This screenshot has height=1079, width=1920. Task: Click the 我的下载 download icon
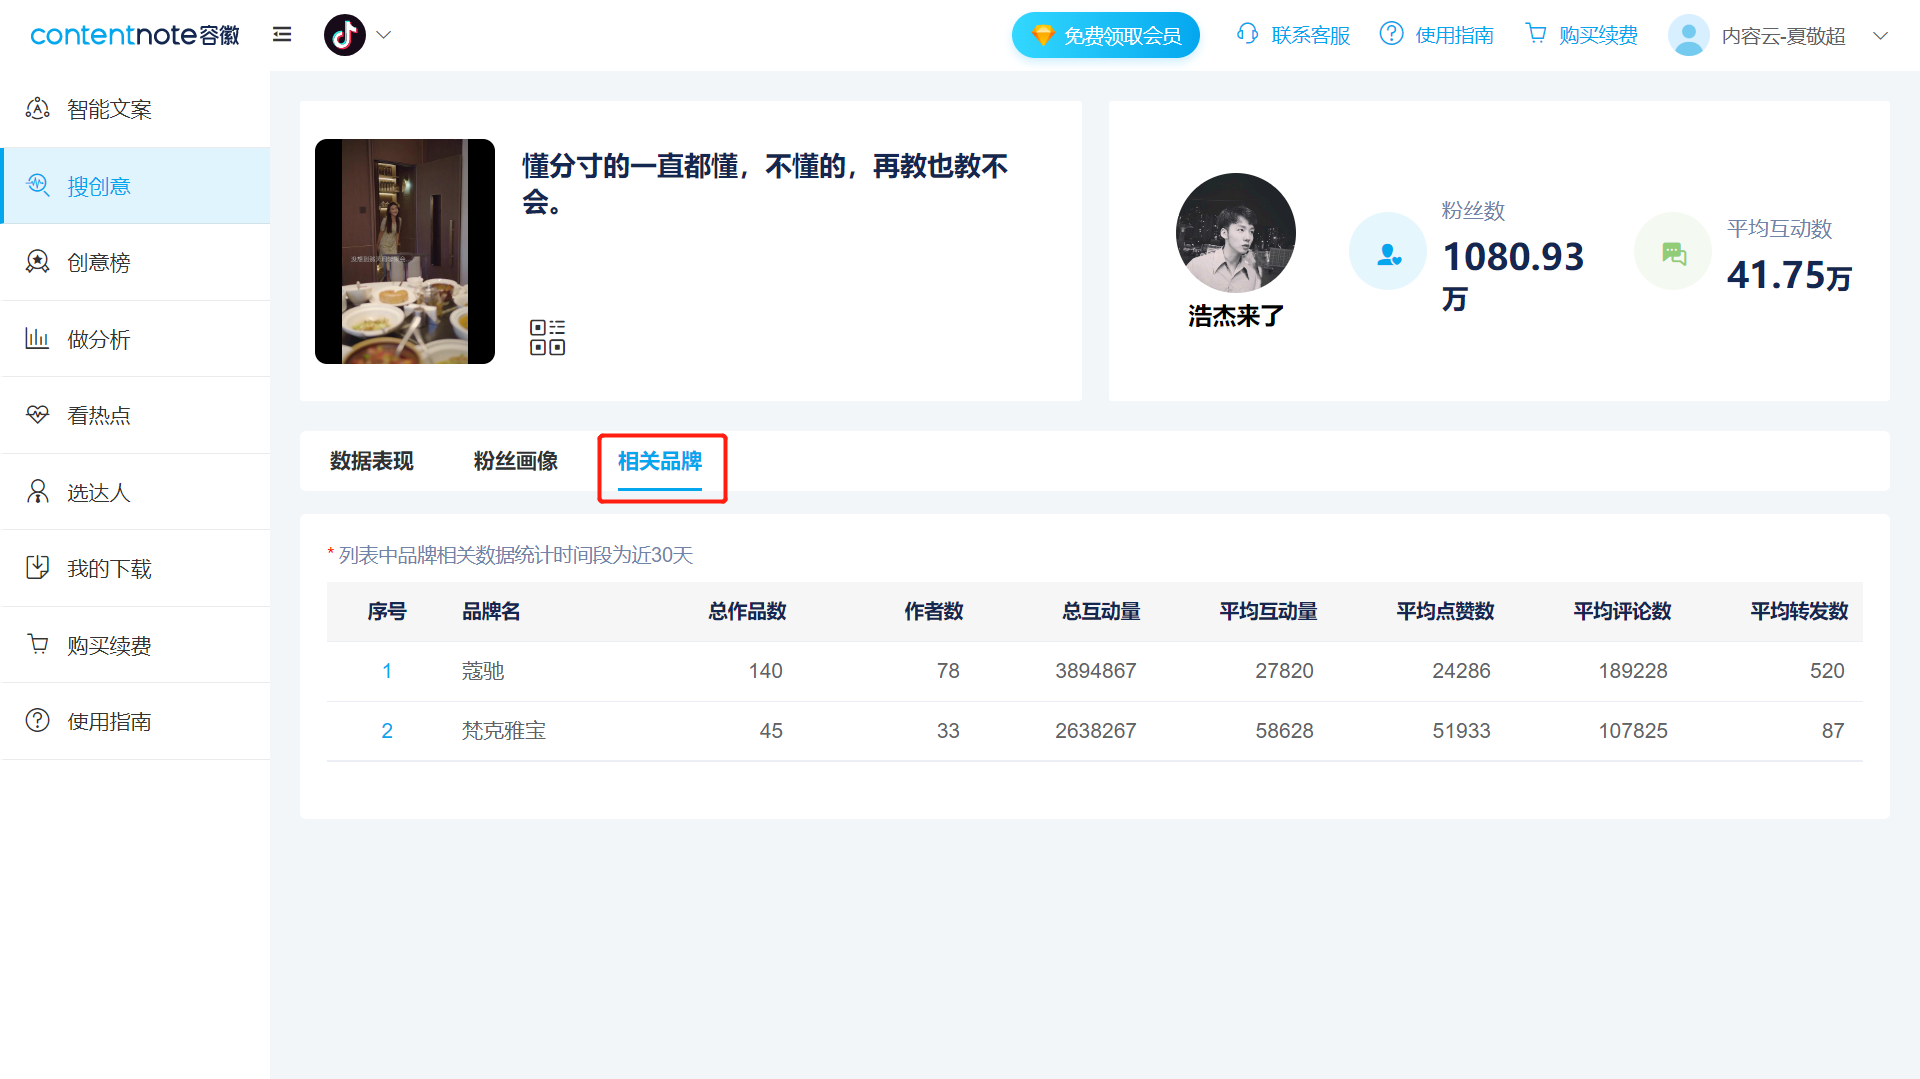38,568
